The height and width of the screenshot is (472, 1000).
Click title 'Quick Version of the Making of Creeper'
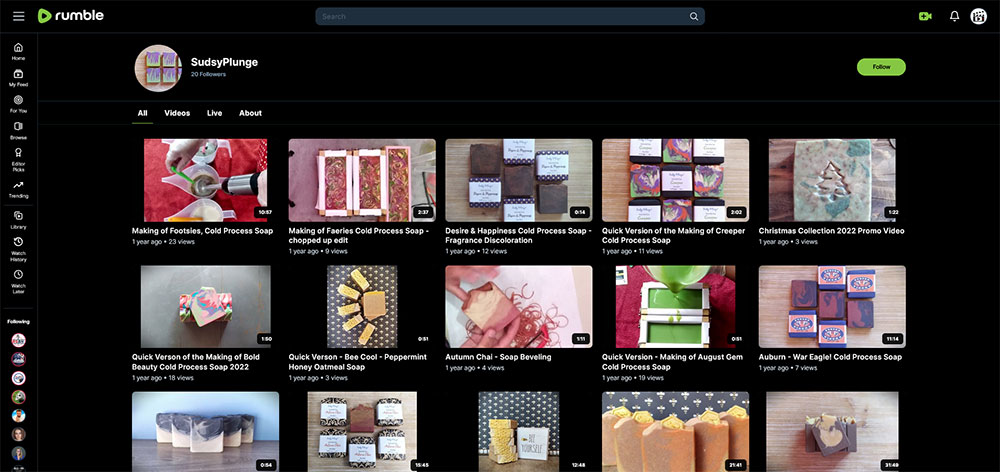(673, 235)
